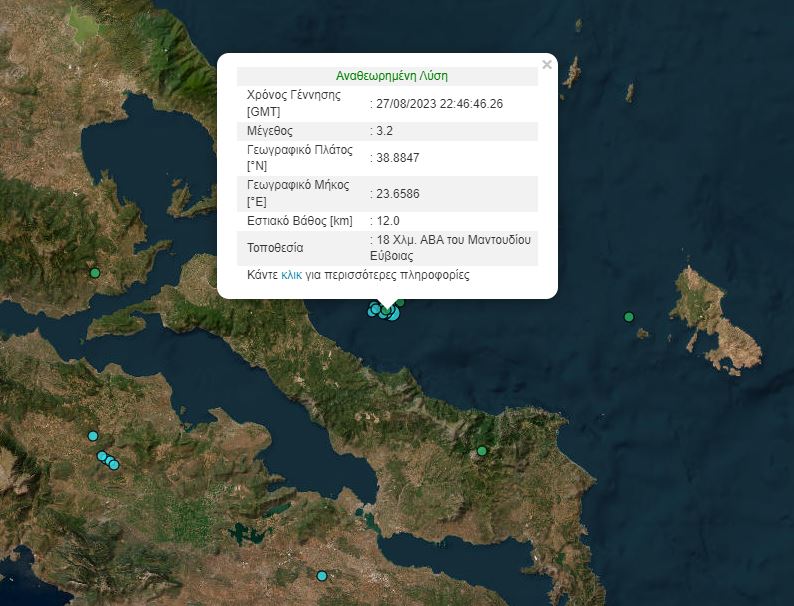Close the earthquake info popup

coord(546,65)
